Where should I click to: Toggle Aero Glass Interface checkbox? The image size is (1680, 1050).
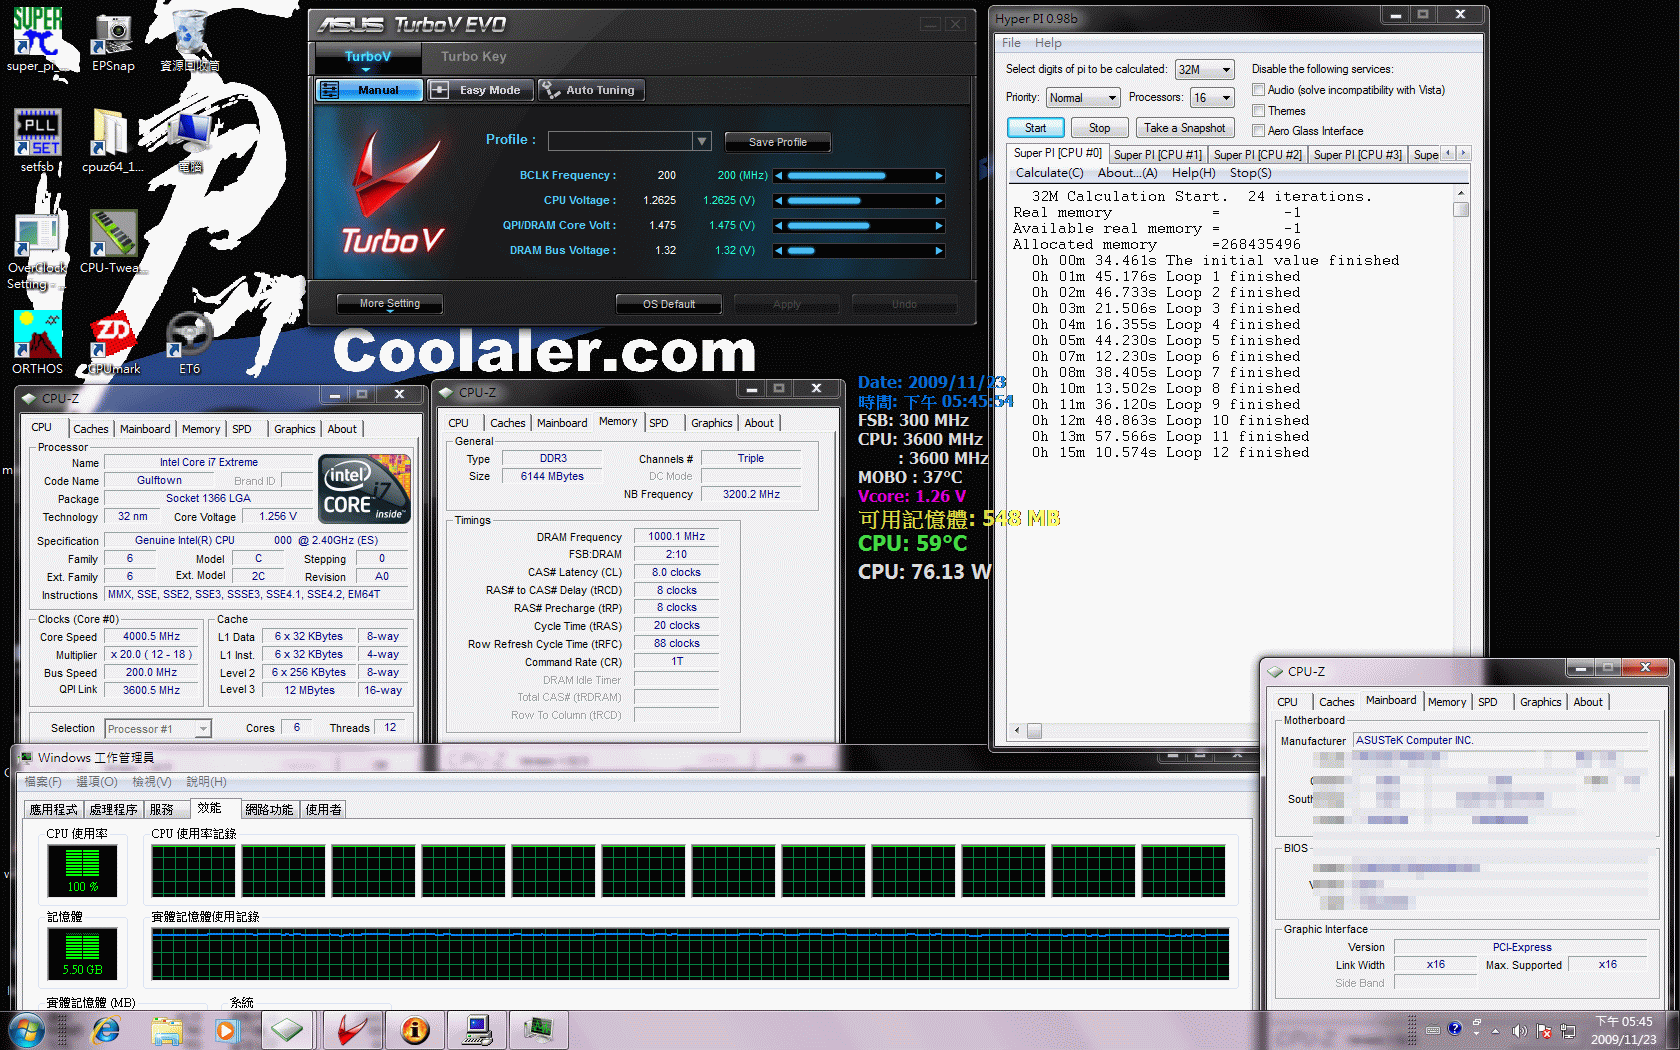click(x=1259, y=131)
